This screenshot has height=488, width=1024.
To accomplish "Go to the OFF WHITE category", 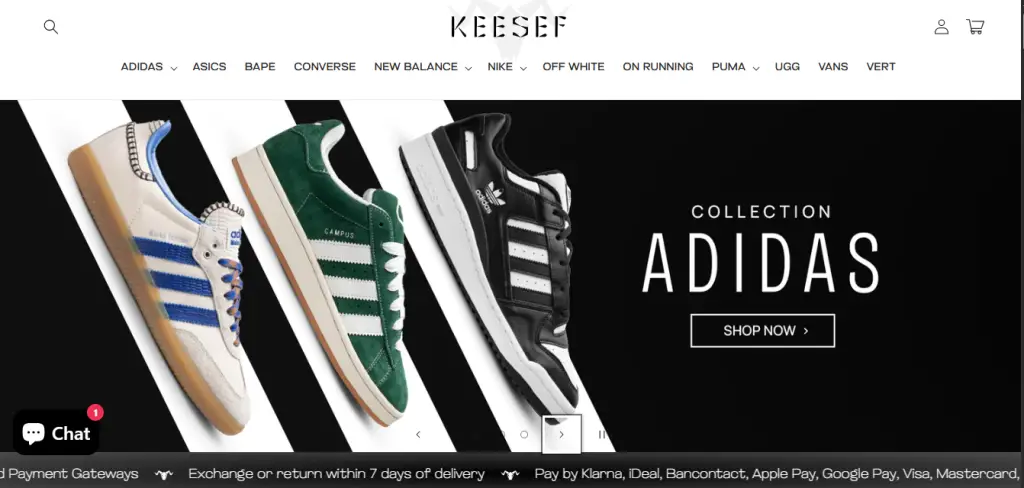I will coord(573,67).
